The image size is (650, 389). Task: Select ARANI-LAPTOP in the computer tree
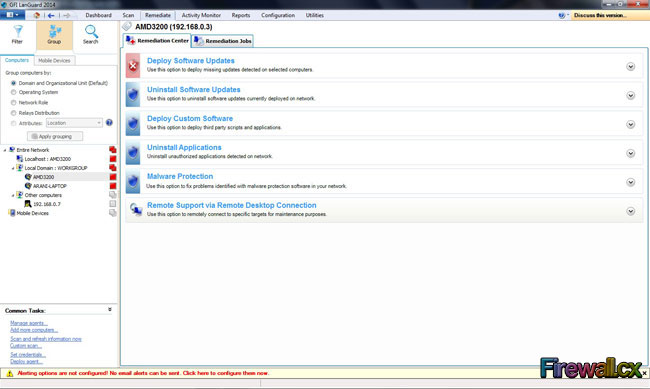click(x=49, y=186)
